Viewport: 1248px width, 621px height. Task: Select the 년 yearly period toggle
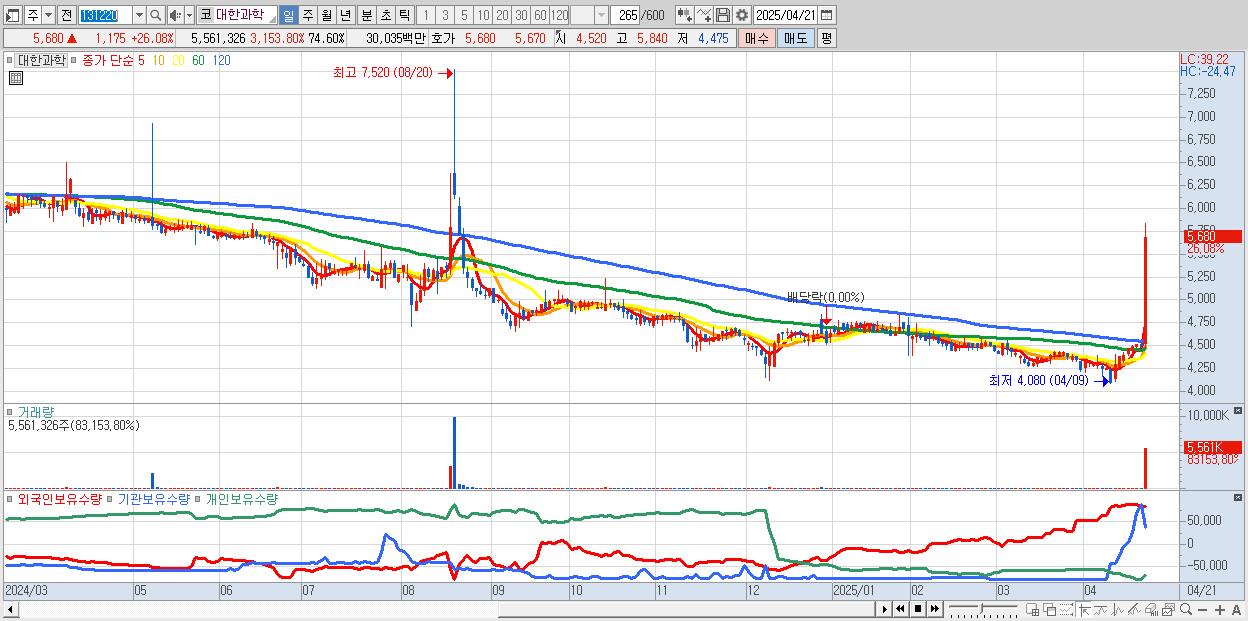click(345, 15)
